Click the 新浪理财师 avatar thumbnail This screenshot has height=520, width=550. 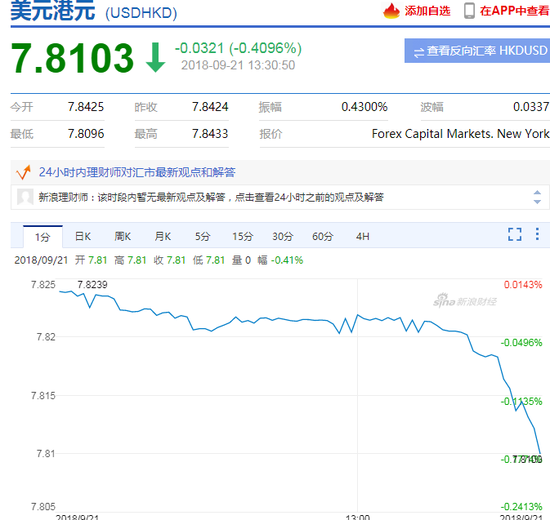[x=25, y=197]
